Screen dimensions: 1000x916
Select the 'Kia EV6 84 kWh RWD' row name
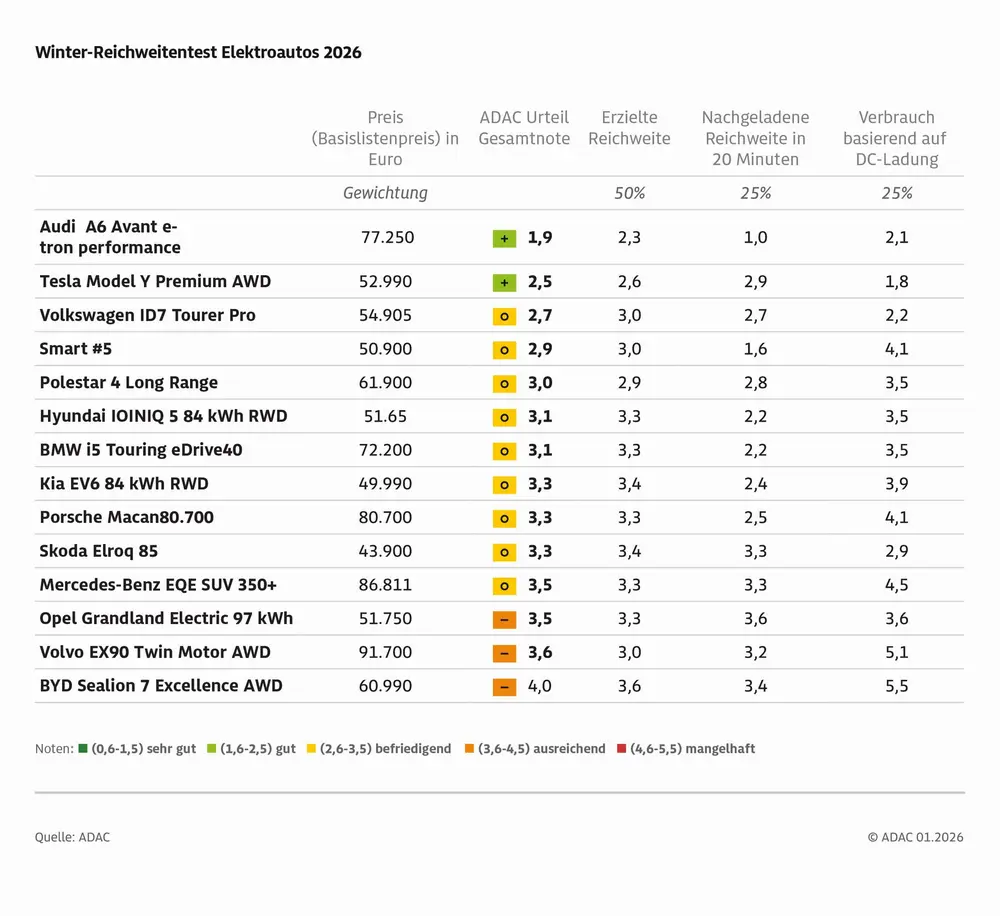pos(124,484)
